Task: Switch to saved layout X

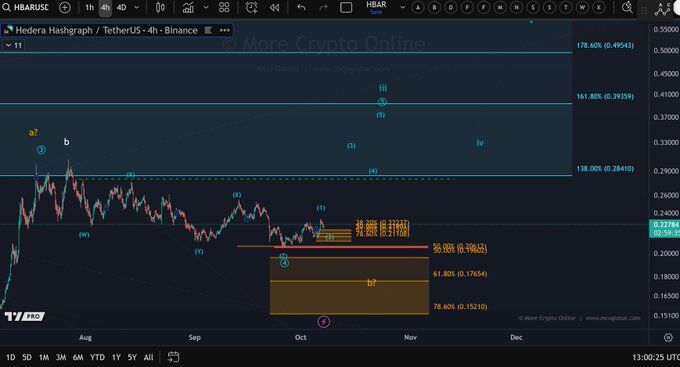Action: pos(599,7)
